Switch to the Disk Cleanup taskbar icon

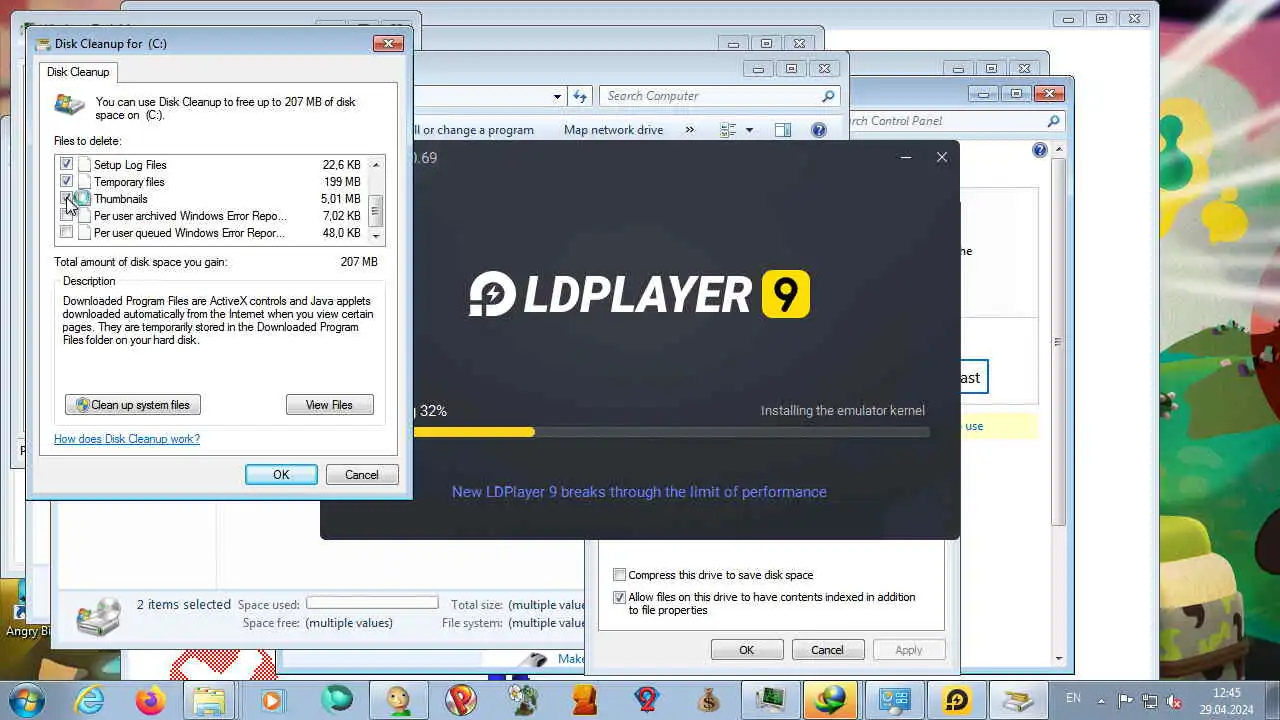1018,700
